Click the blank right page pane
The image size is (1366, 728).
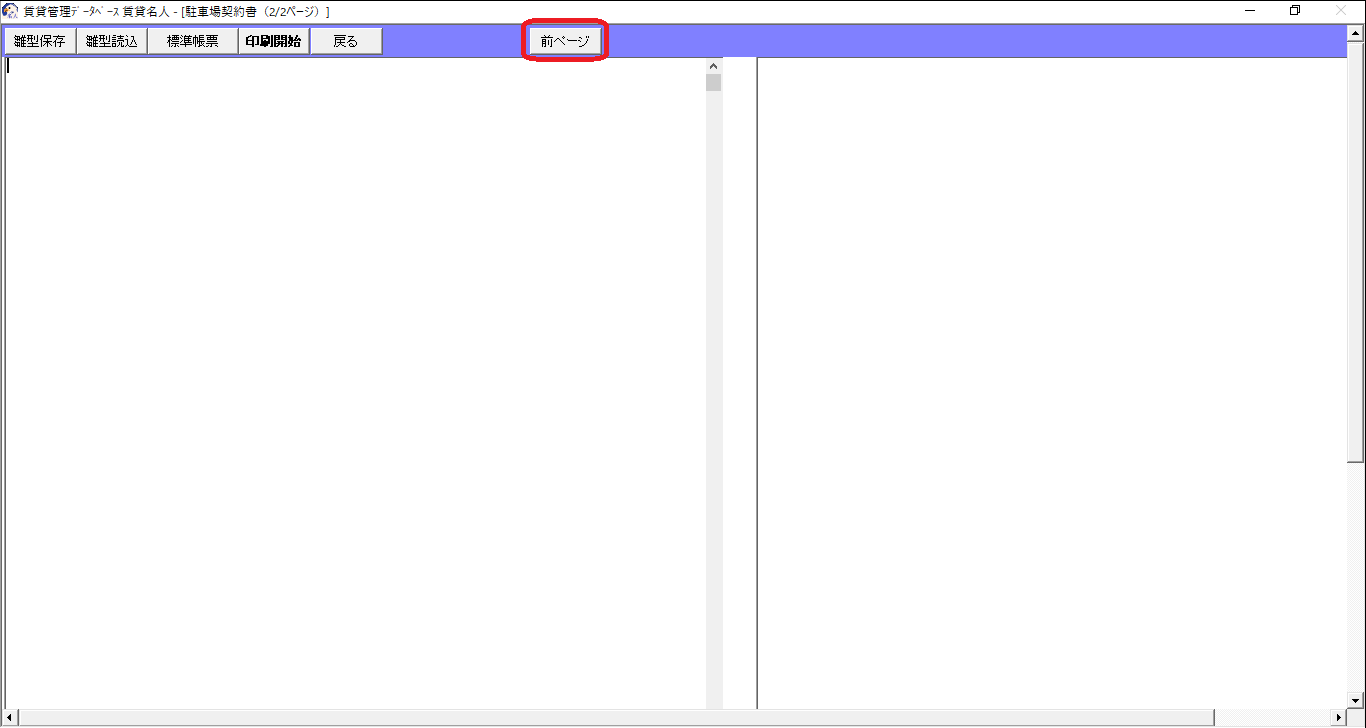[x=1050, y=380]
